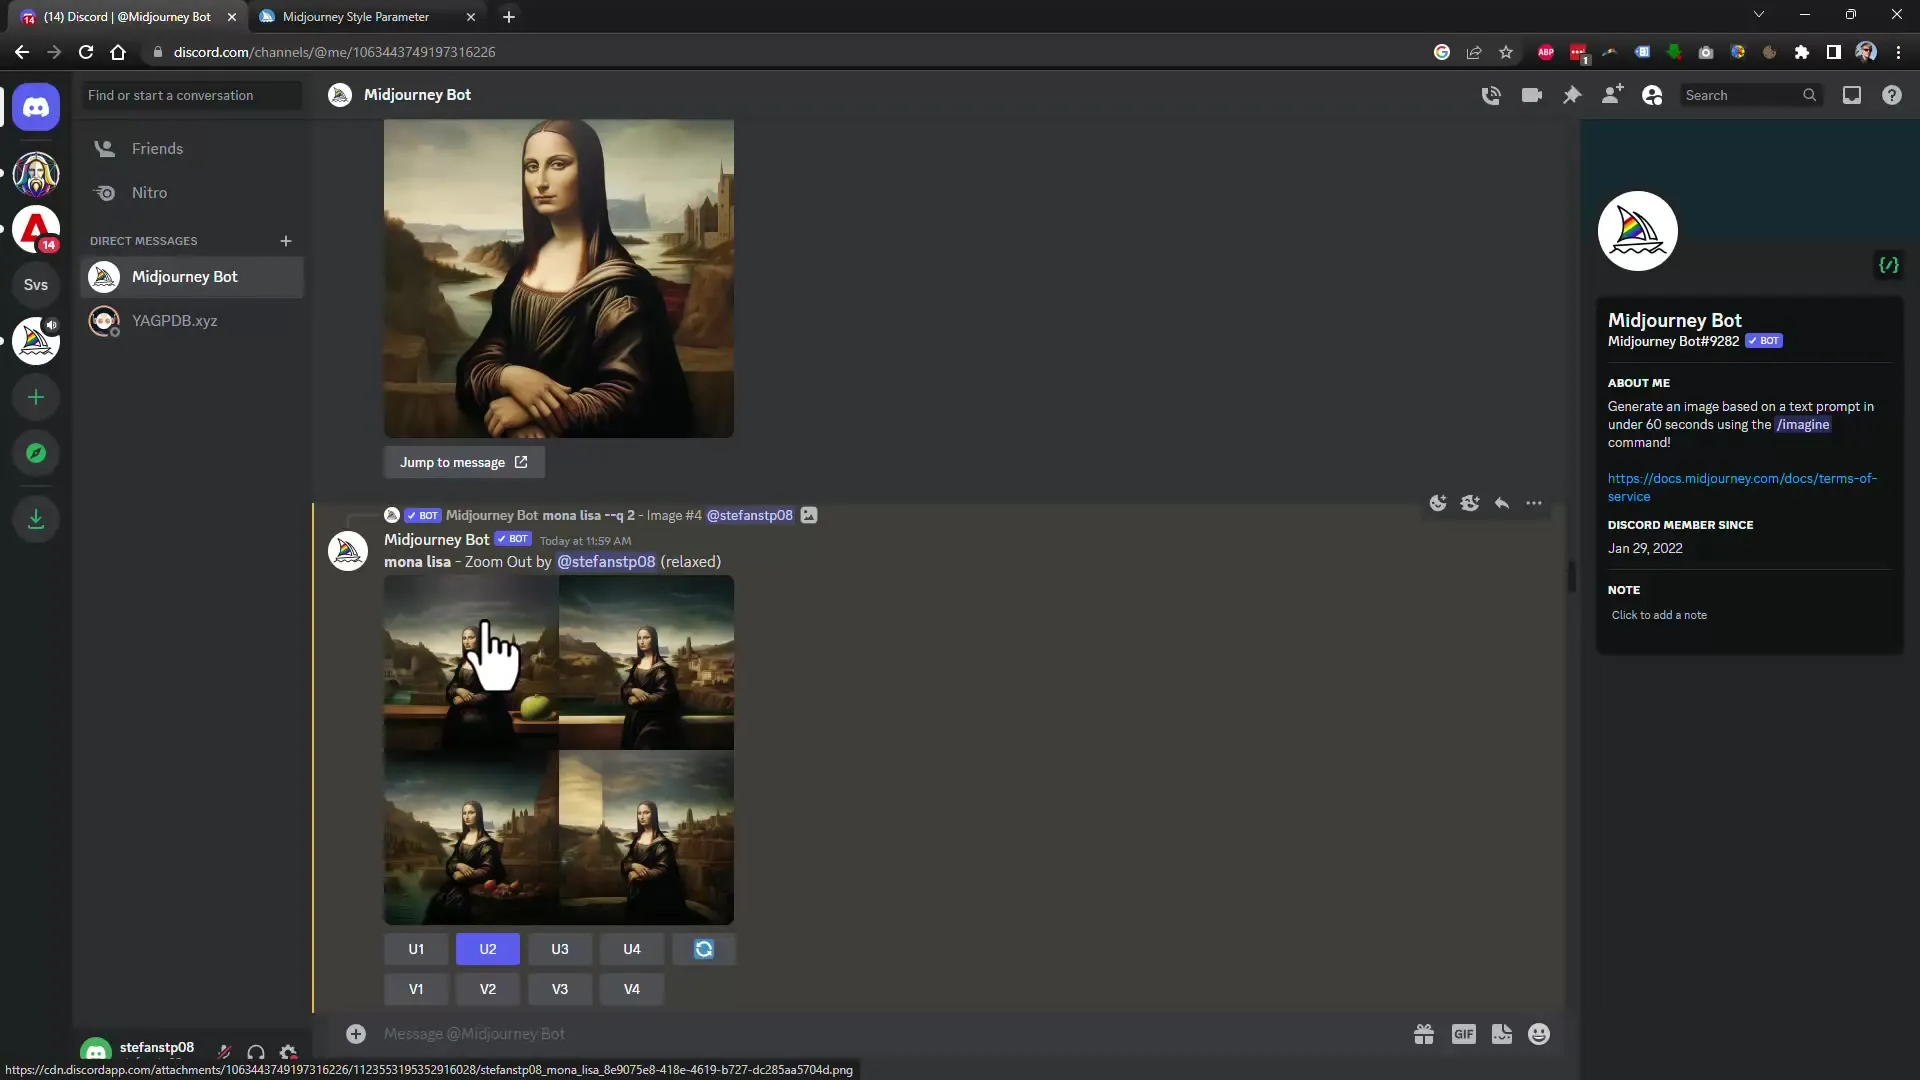Open the Nitro menu item
This screenshot has width=1920, height=1080.
click(149, 191)
